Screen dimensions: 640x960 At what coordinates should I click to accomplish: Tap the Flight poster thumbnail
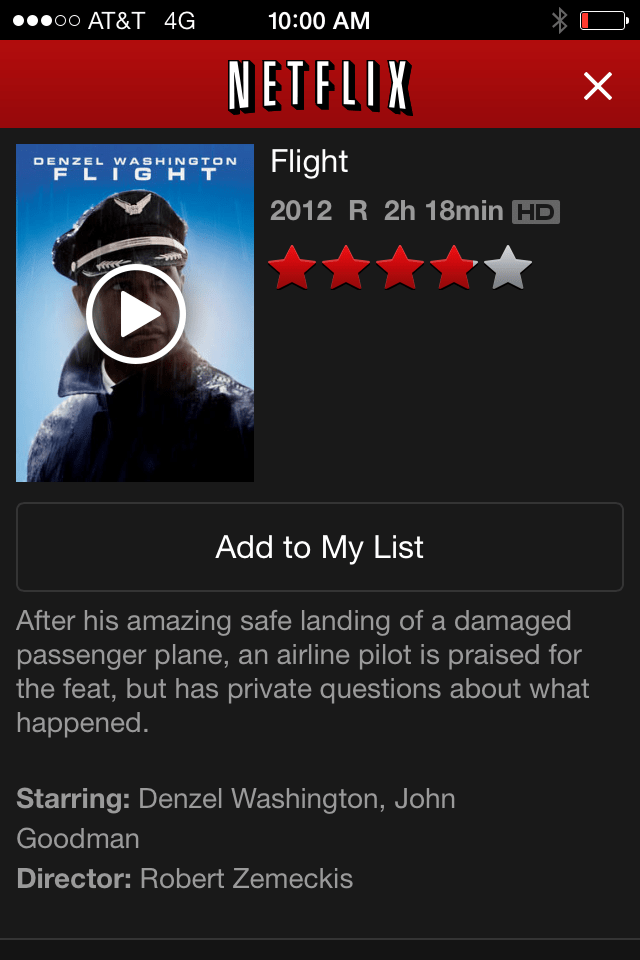pos(135,313)
